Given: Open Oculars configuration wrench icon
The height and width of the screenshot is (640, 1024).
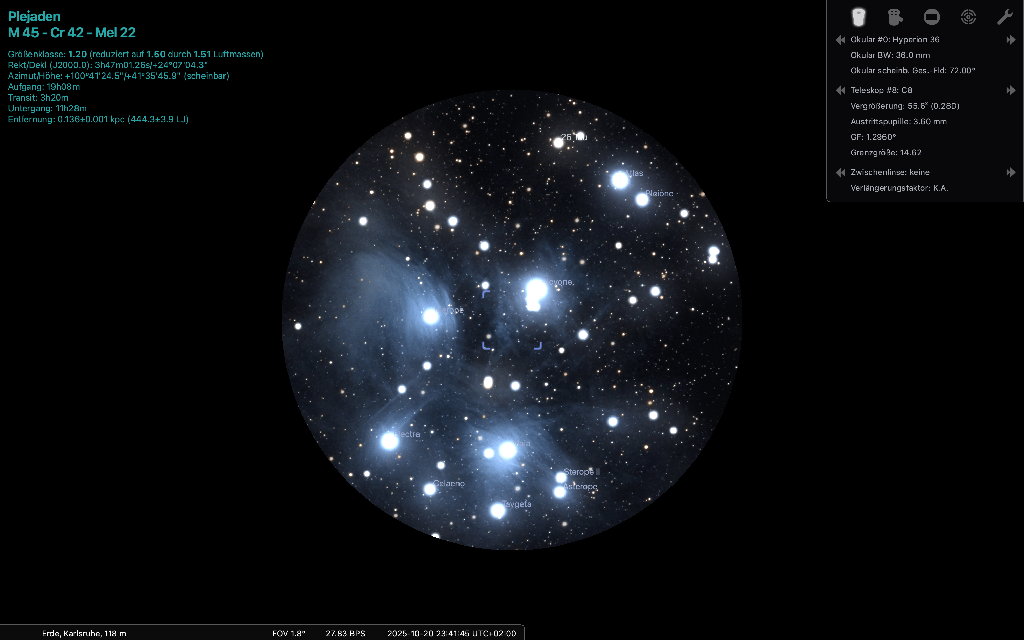Looking at the screenshot, I should pos(1005,17).
